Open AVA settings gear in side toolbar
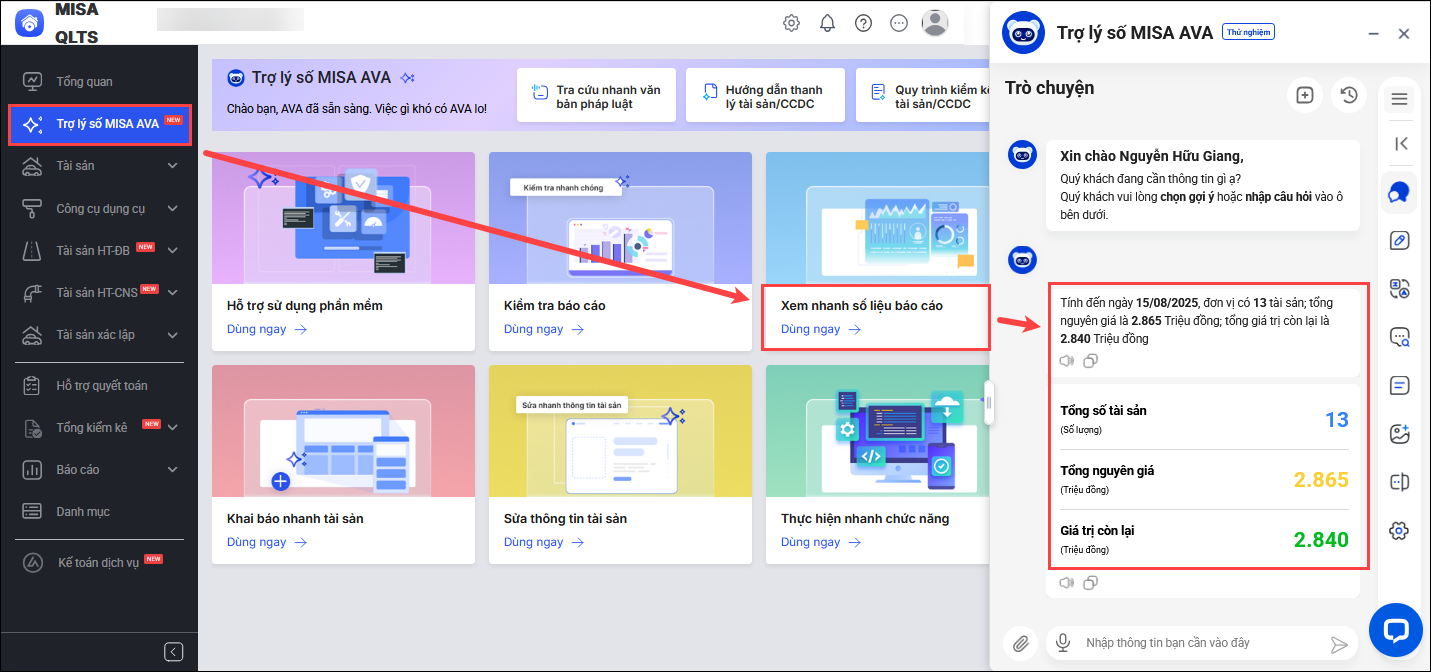 1400,531
